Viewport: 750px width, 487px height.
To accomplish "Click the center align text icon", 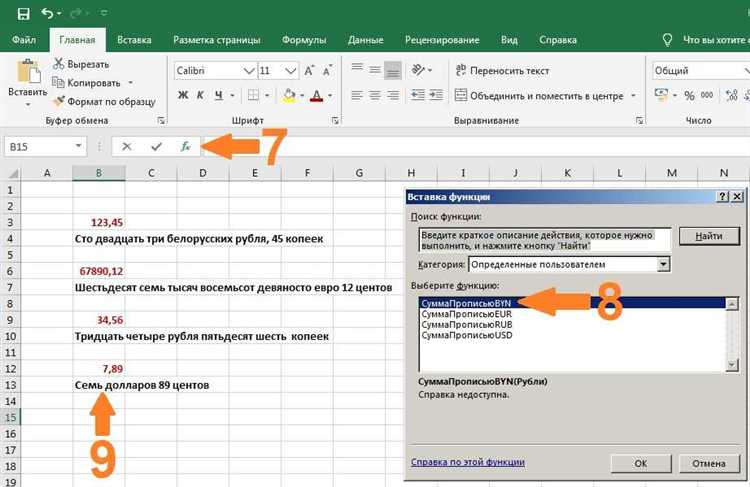I will [x=375, y=96].
